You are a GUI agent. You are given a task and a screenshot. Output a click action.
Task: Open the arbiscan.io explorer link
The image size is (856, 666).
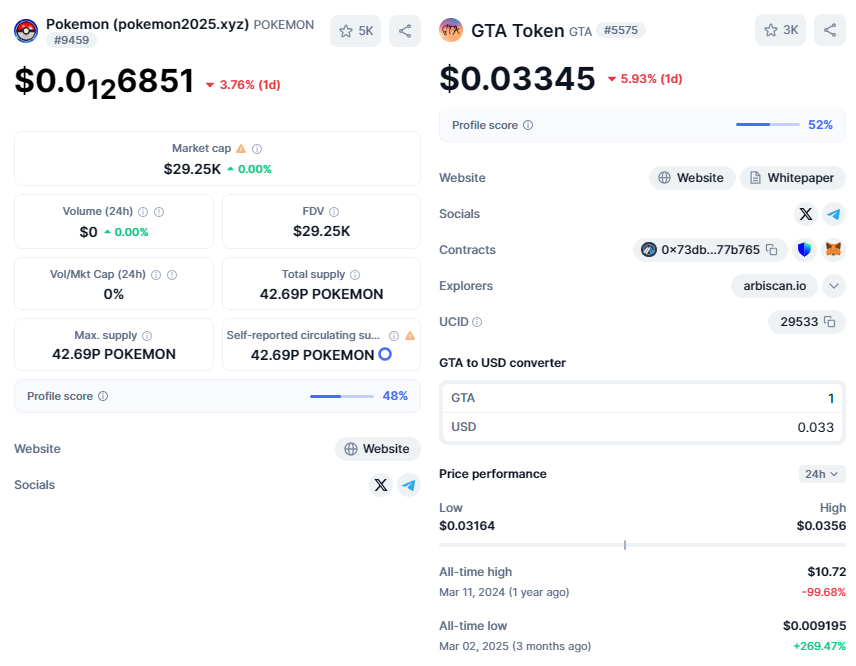[774, 286]
